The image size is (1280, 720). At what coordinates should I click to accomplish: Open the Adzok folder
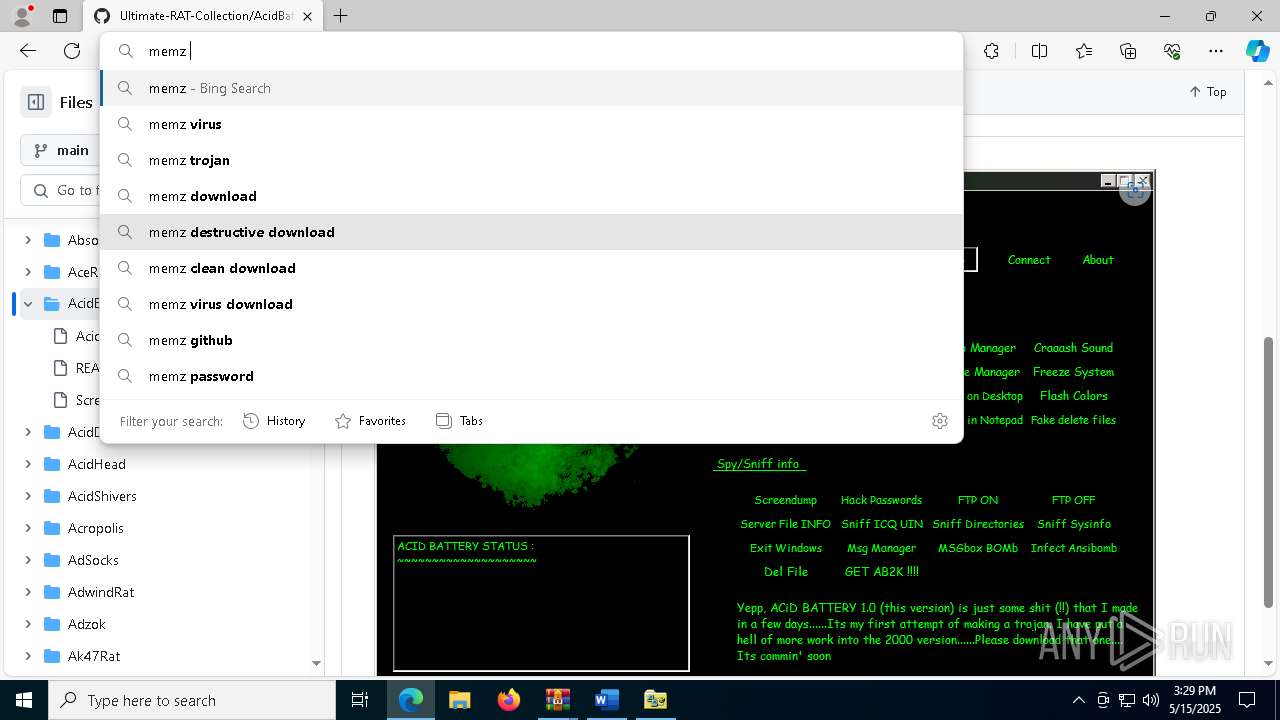(86, 624)
